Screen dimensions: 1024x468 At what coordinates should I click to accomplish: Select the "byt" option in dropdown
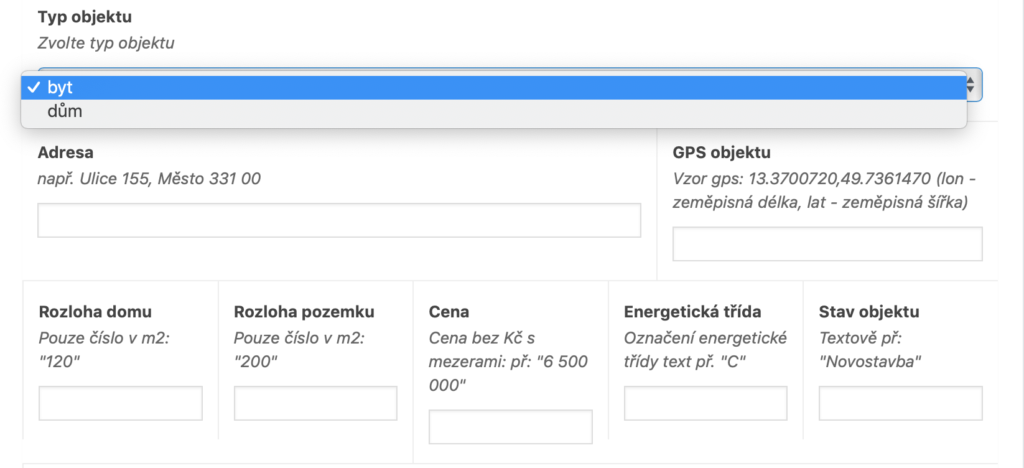(60, 87)
